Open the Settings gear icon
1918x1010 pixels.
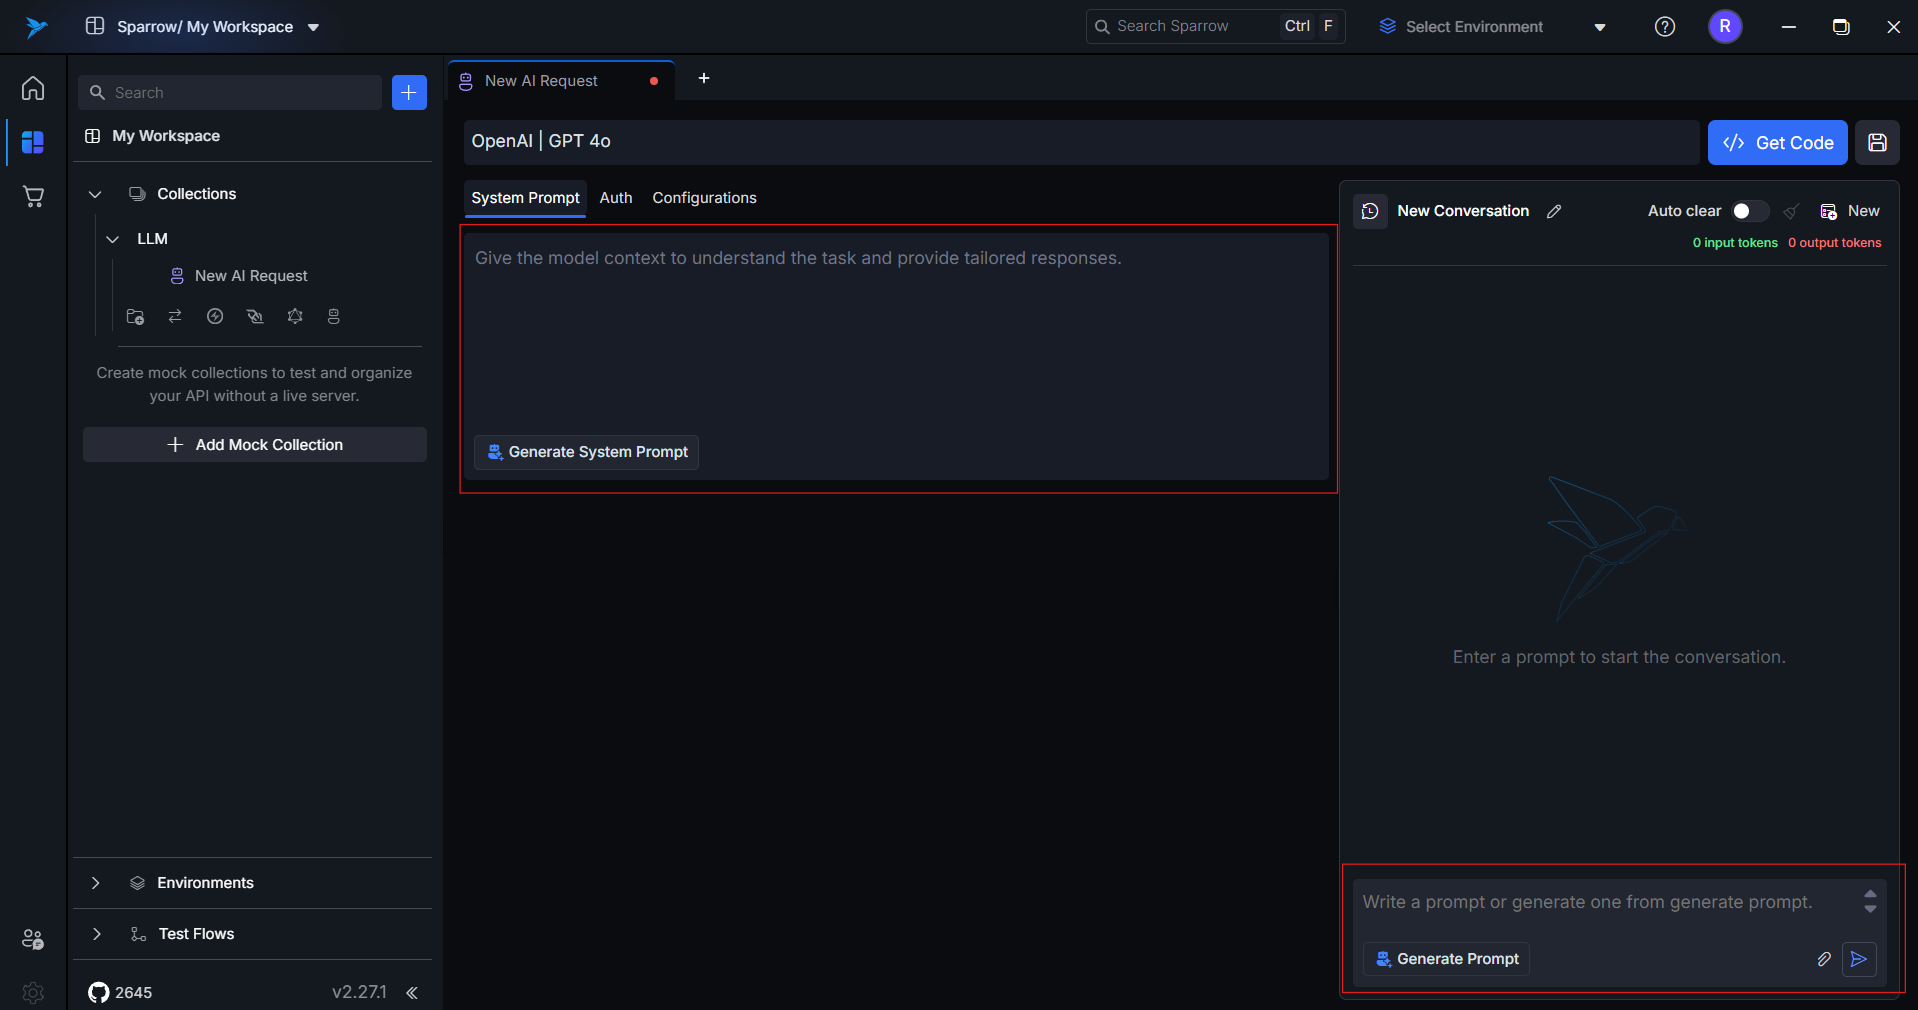(33, 992)
